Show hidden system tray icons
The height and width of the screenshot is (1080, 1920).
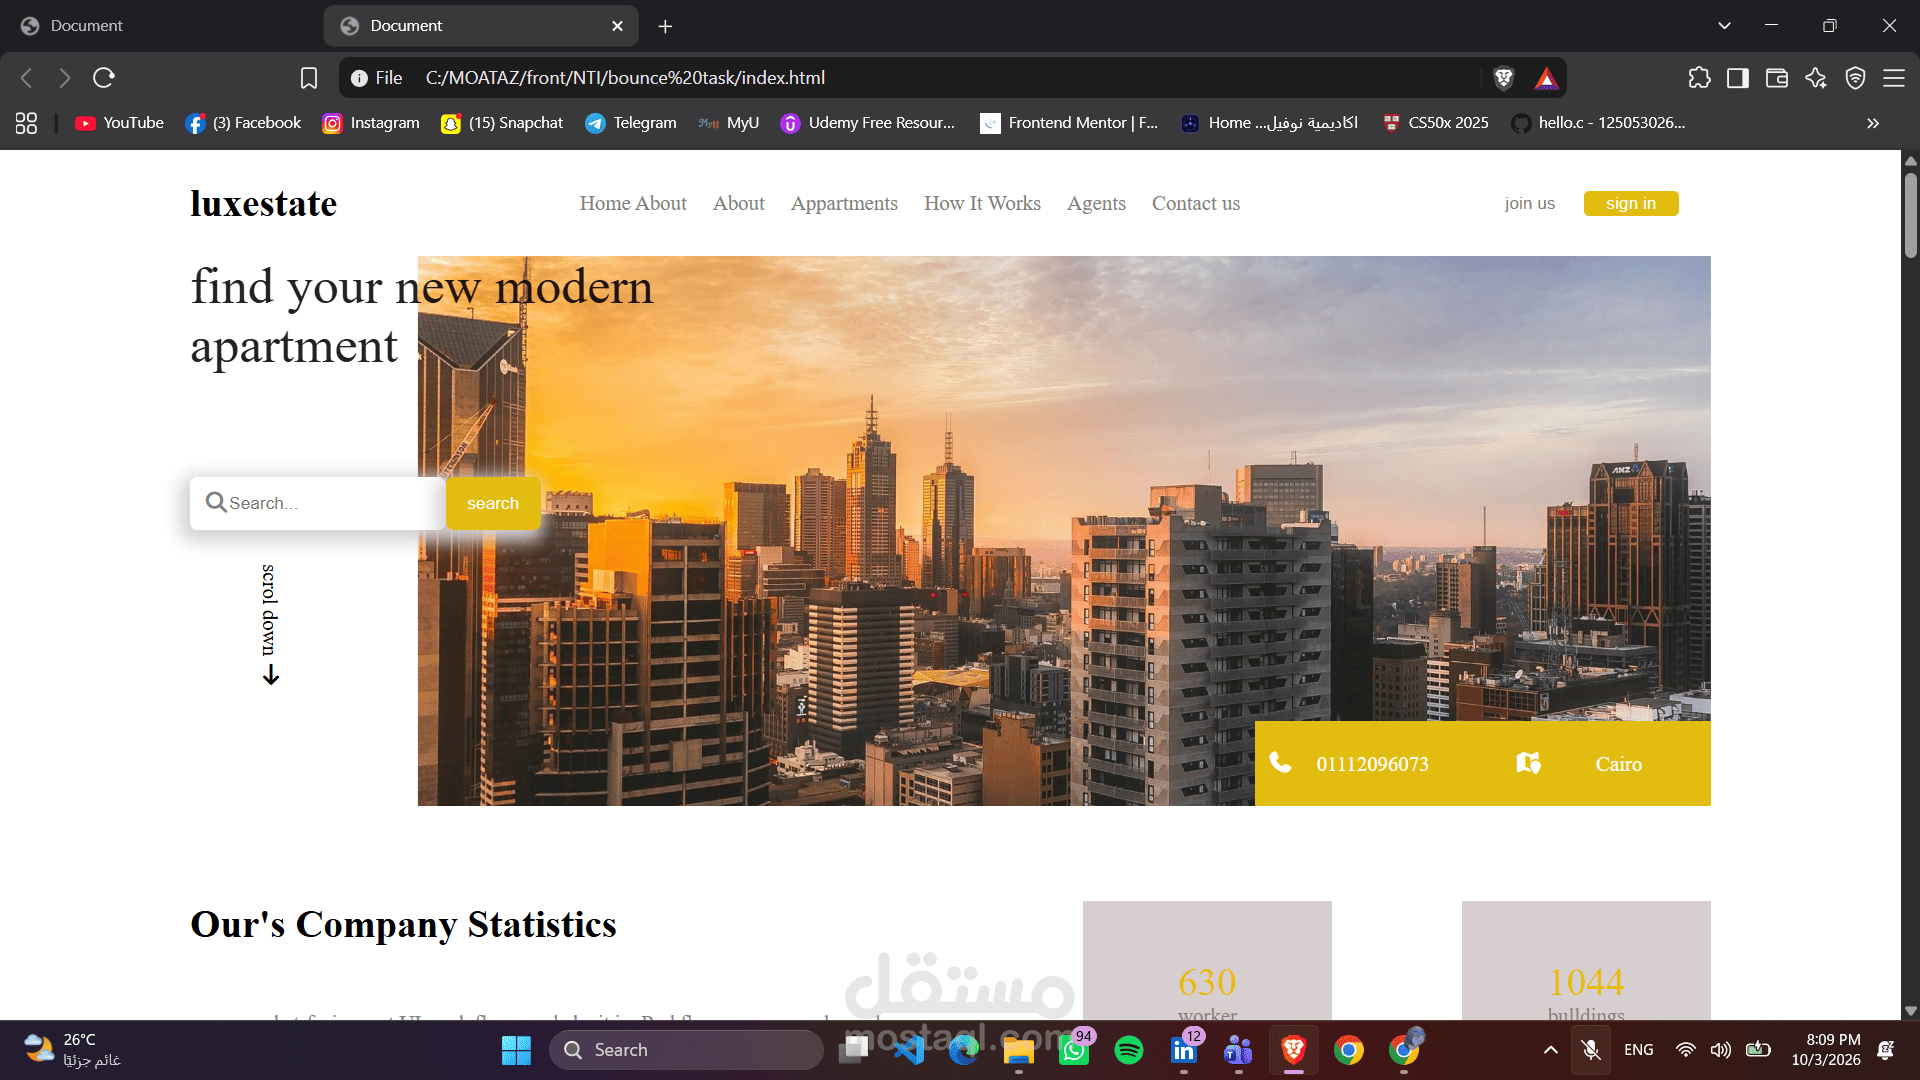click(1550, 1050)
